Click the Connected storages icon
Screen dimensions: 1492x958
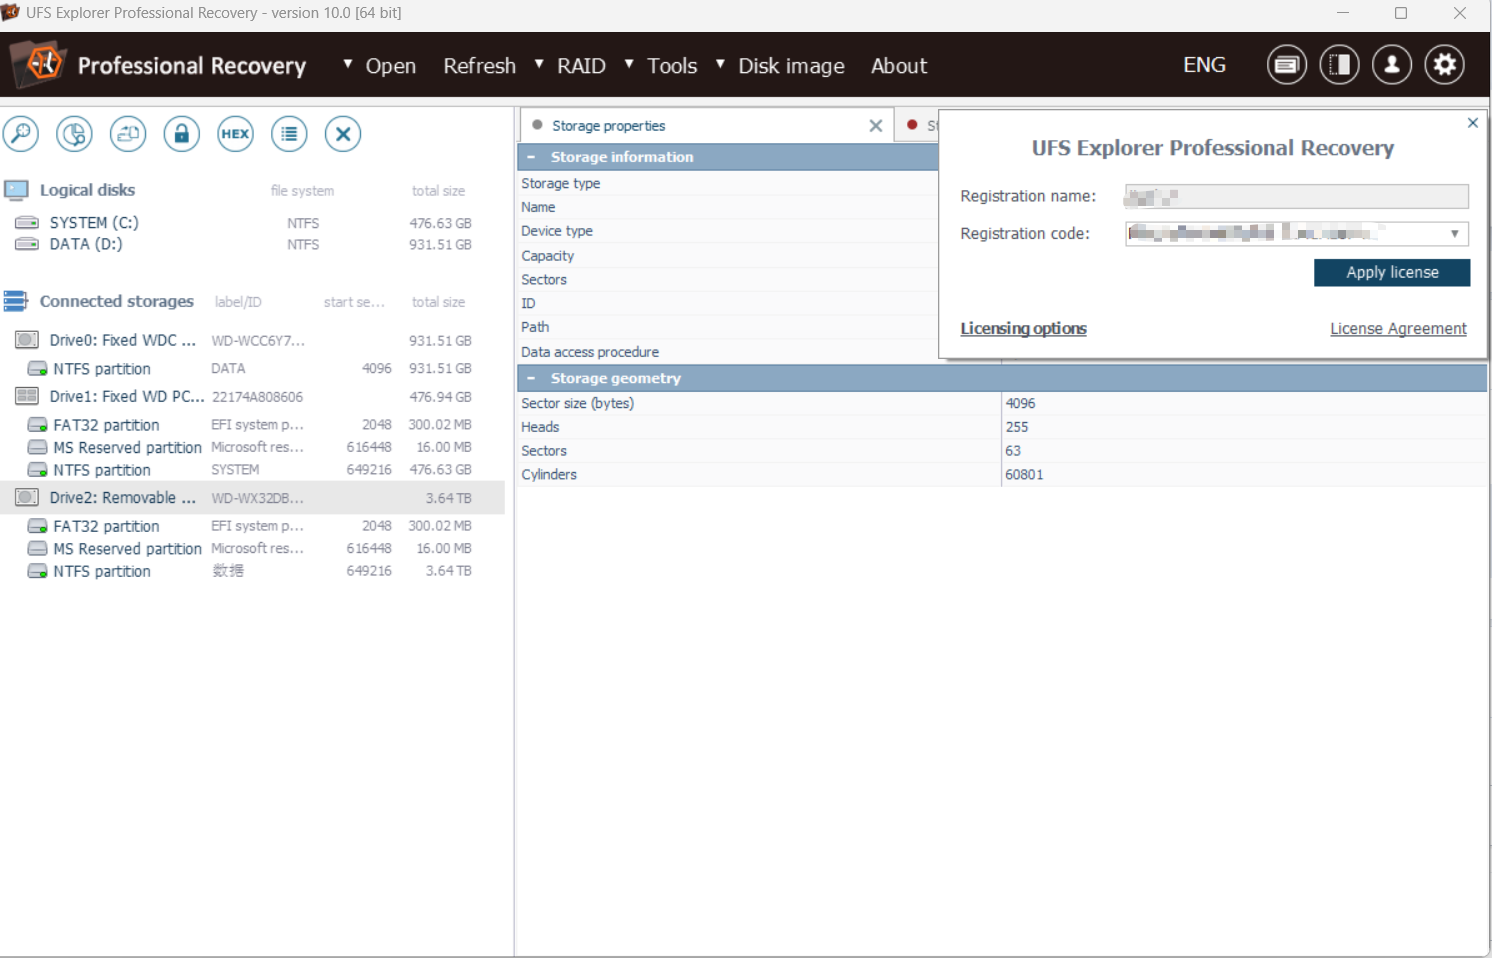tap(16, 301)
